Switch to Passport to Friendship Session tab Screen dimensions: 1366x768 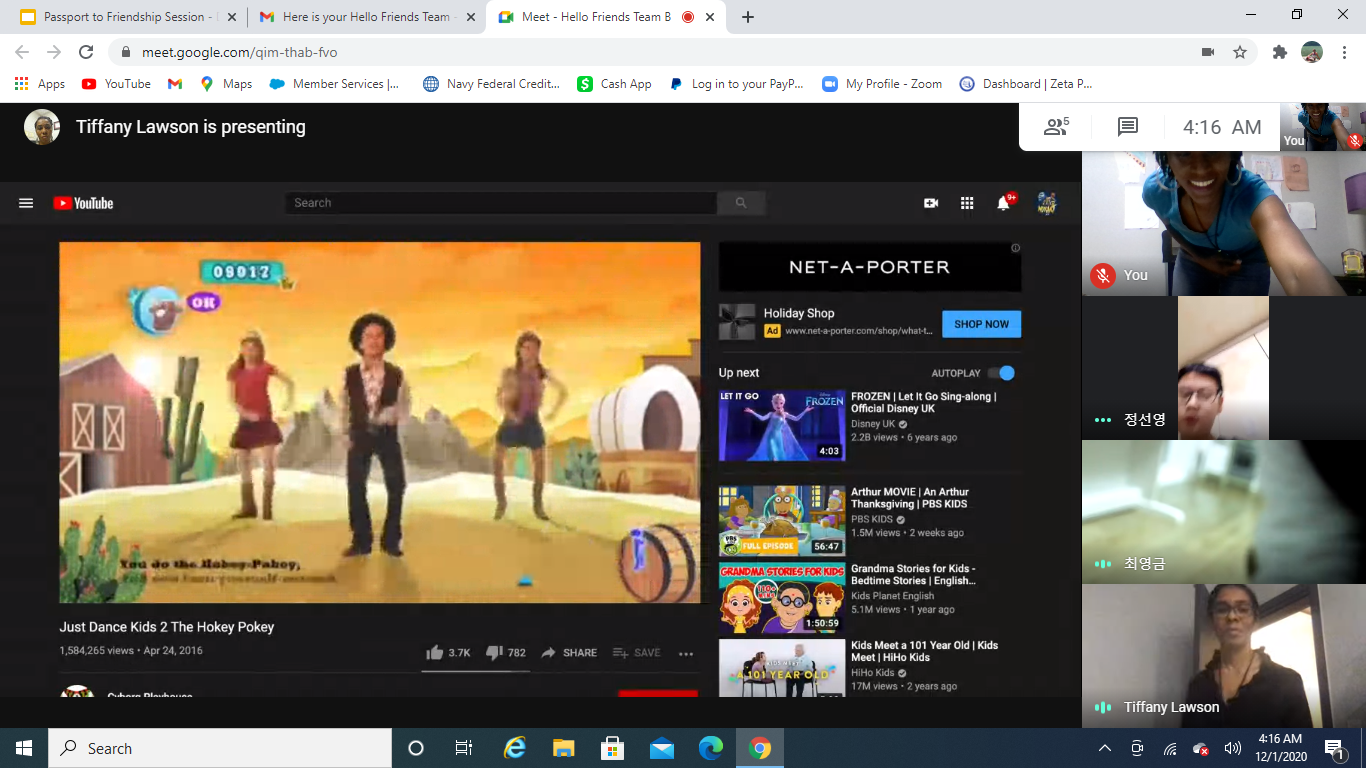pyautogui.click(x=127, y=17)
